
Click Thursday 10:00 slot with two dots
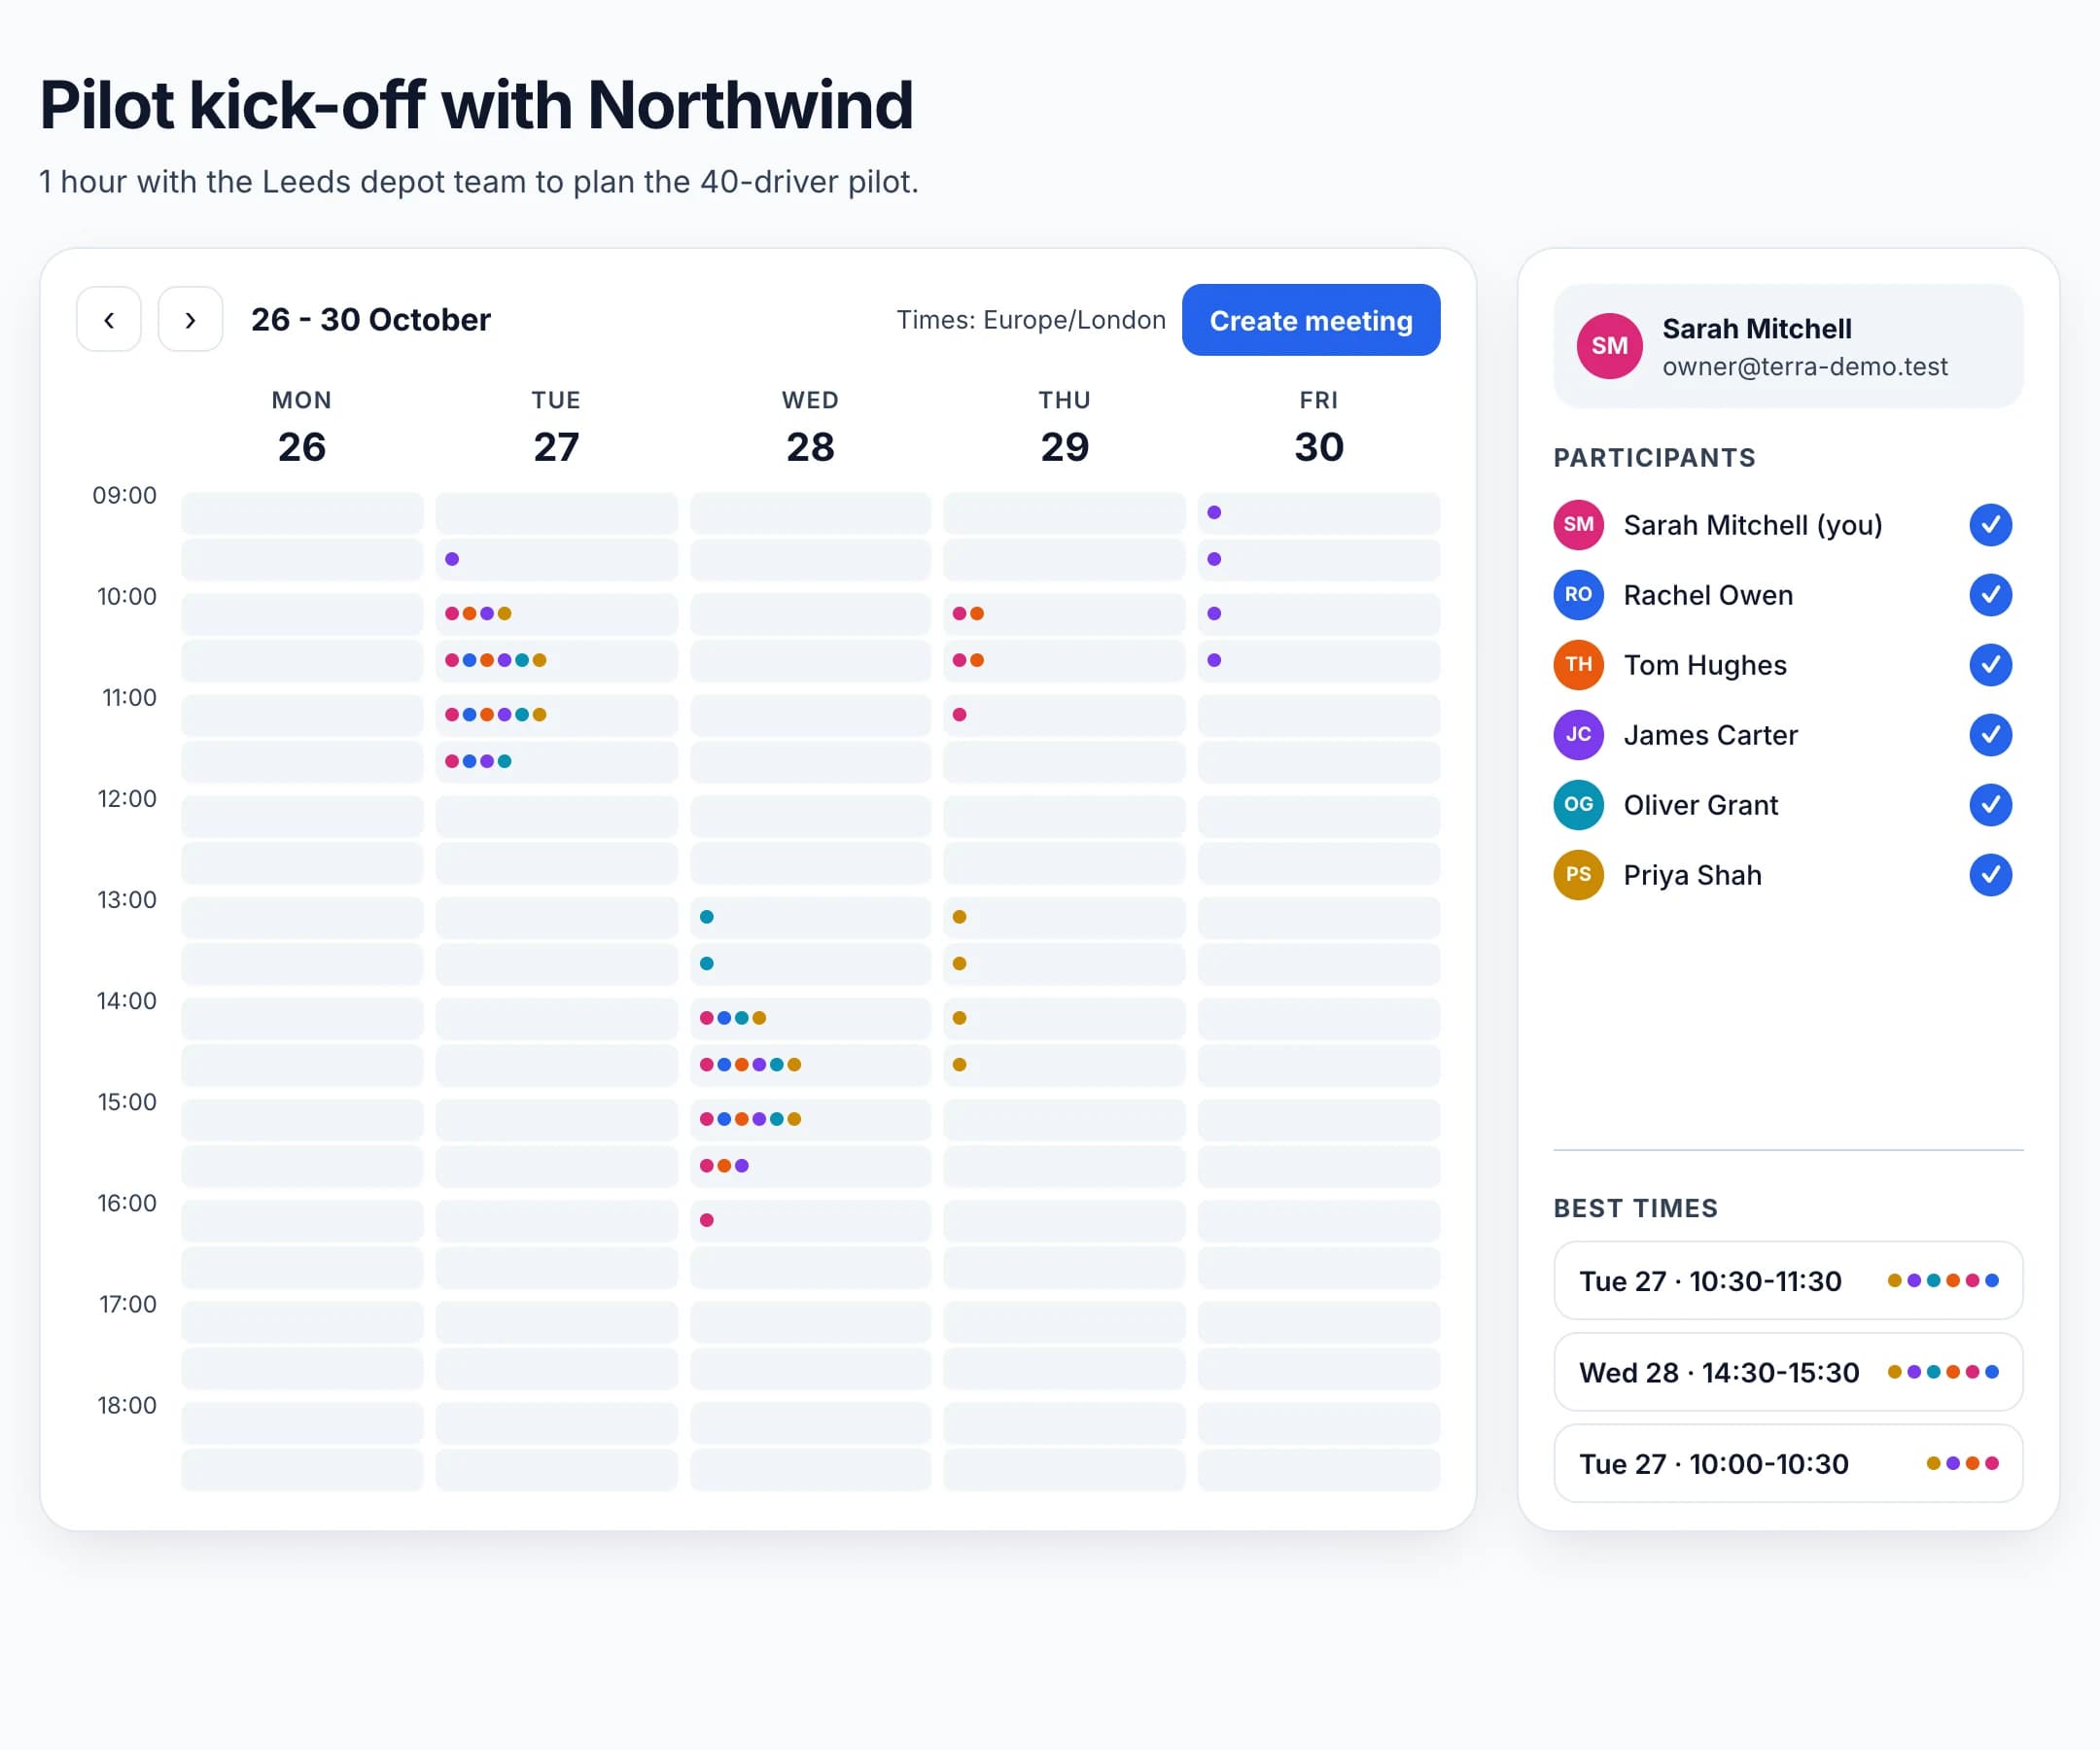coord(1064,614)
